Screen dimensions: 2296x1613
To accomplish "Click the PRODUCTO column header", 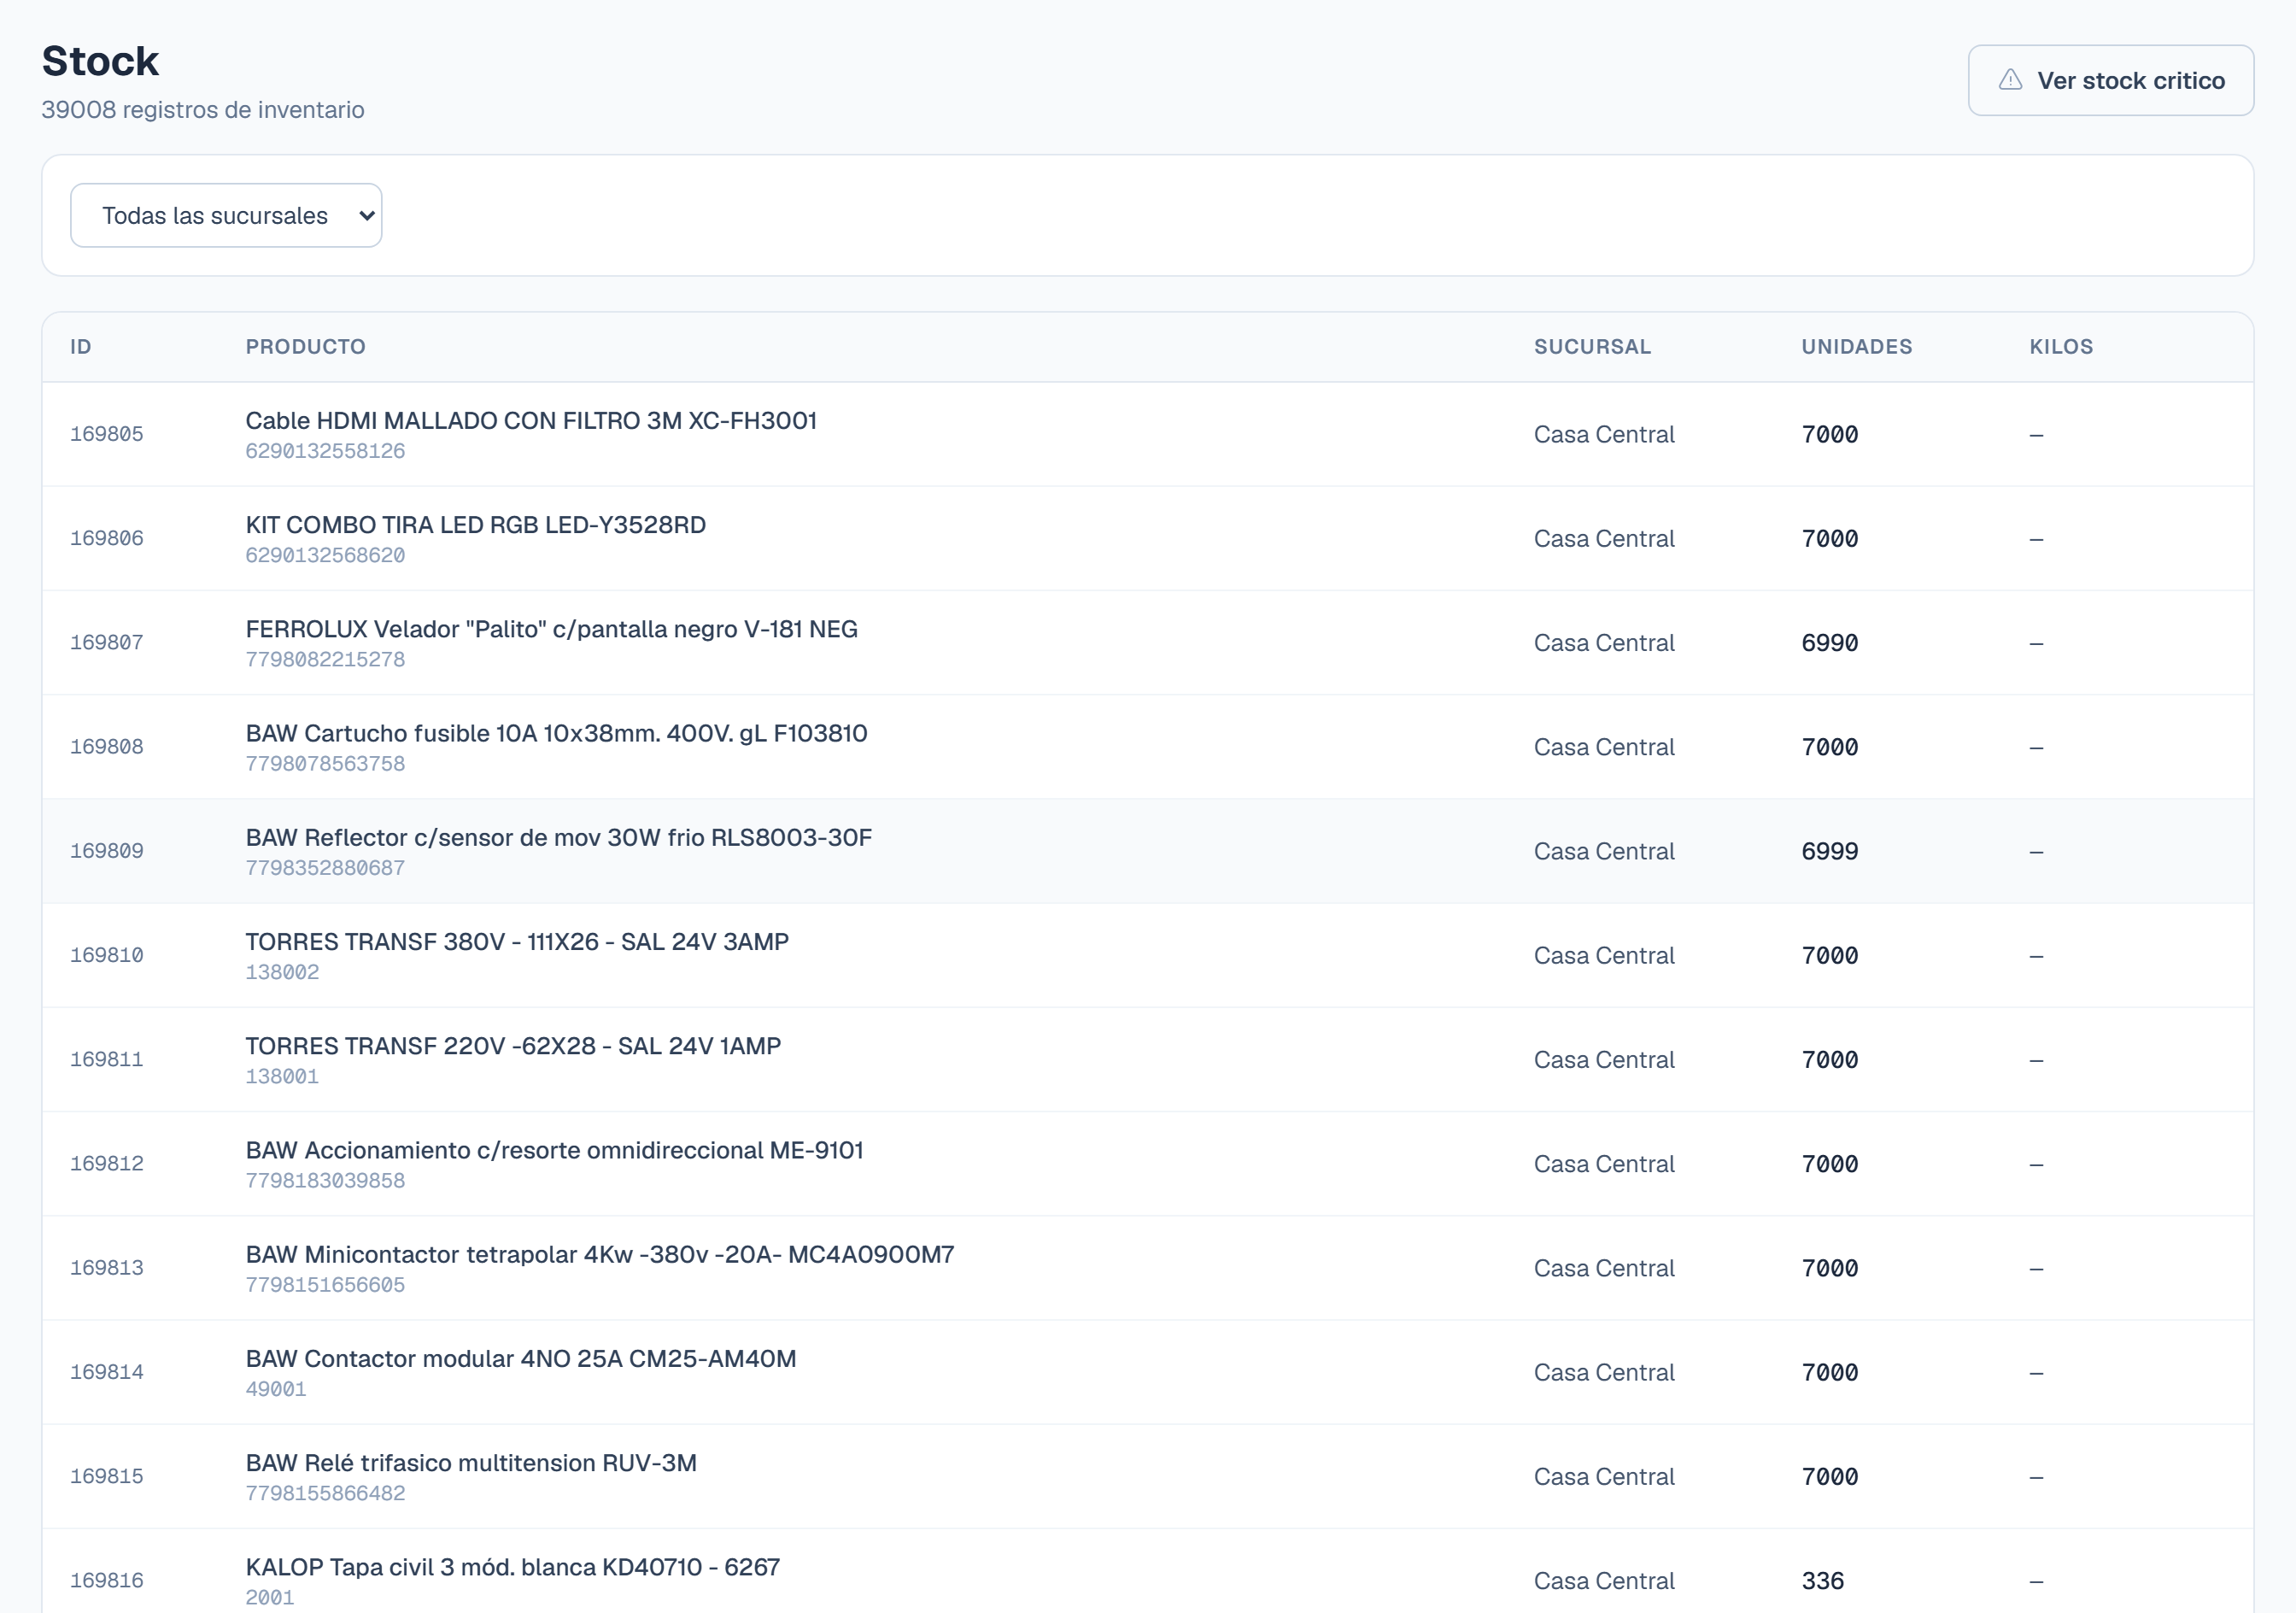I will click(x=306, y=347).
